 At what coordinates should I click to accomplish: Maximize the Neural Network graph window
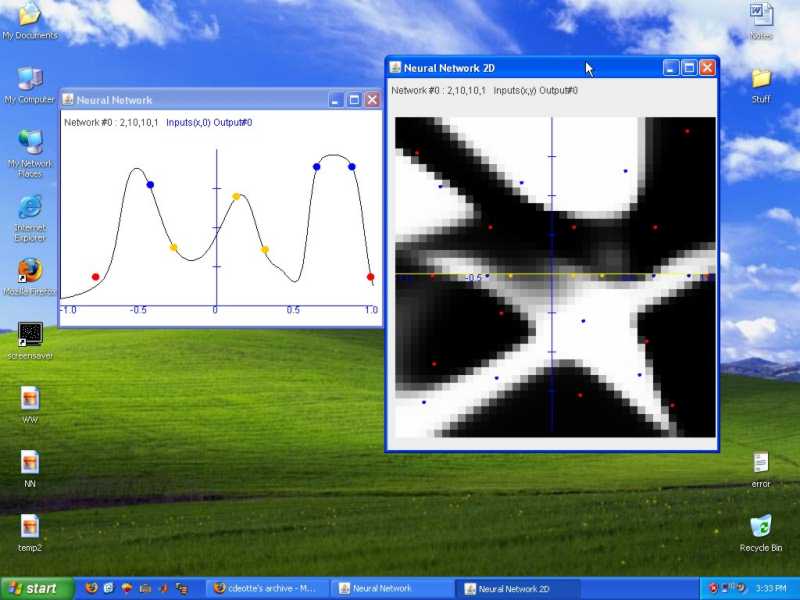click(x=354, y=99)
